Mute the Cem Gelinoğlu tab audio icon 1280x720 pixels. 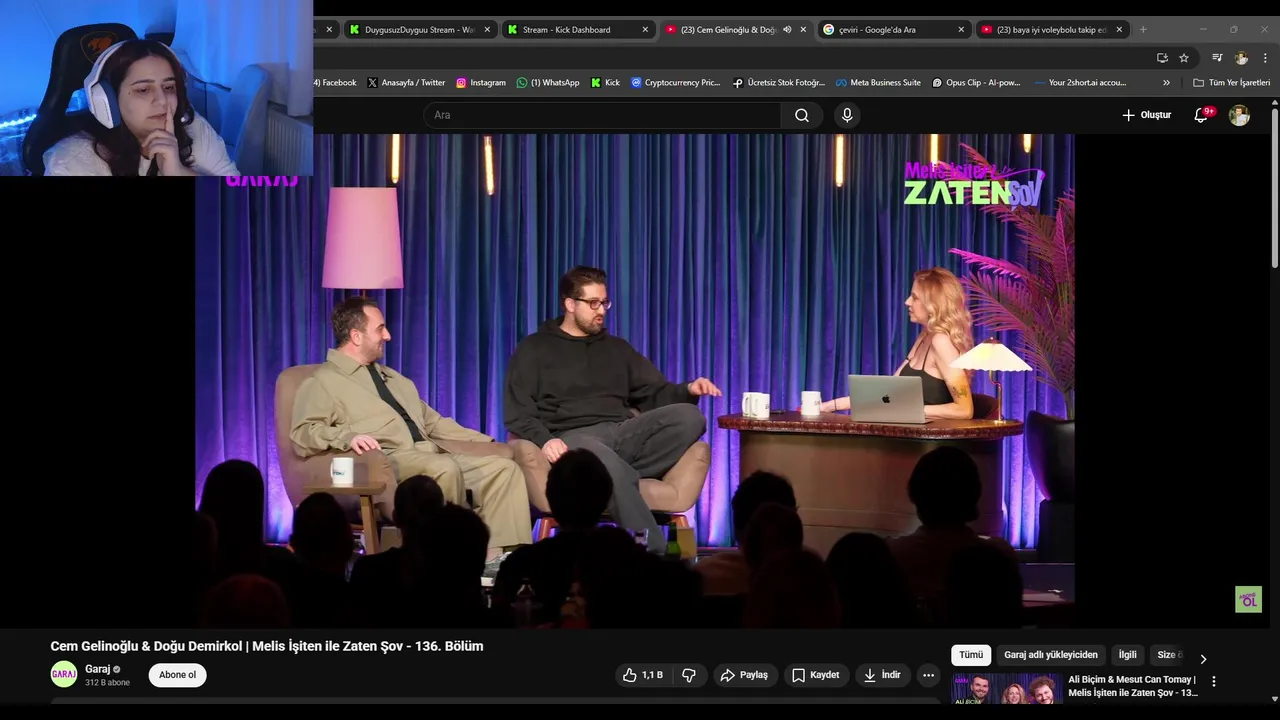click(787, 30)
